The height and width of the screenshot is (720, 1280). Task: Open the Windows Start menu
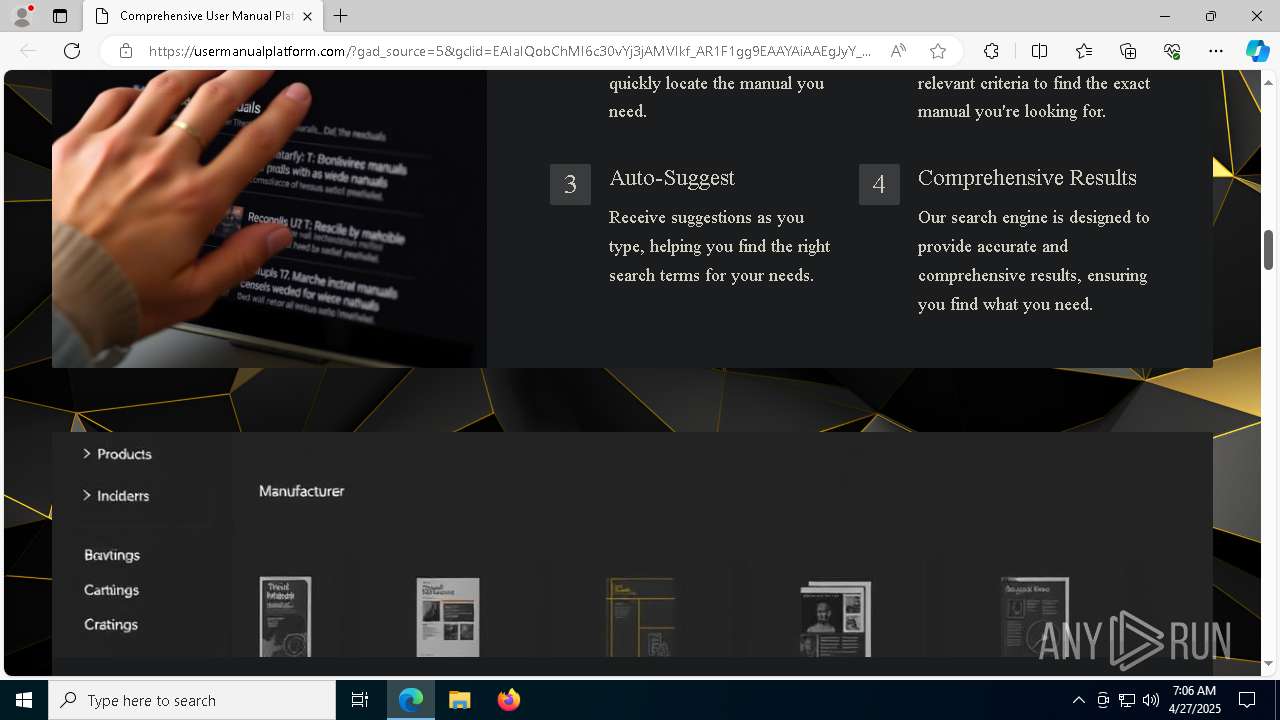coord(24,700)
